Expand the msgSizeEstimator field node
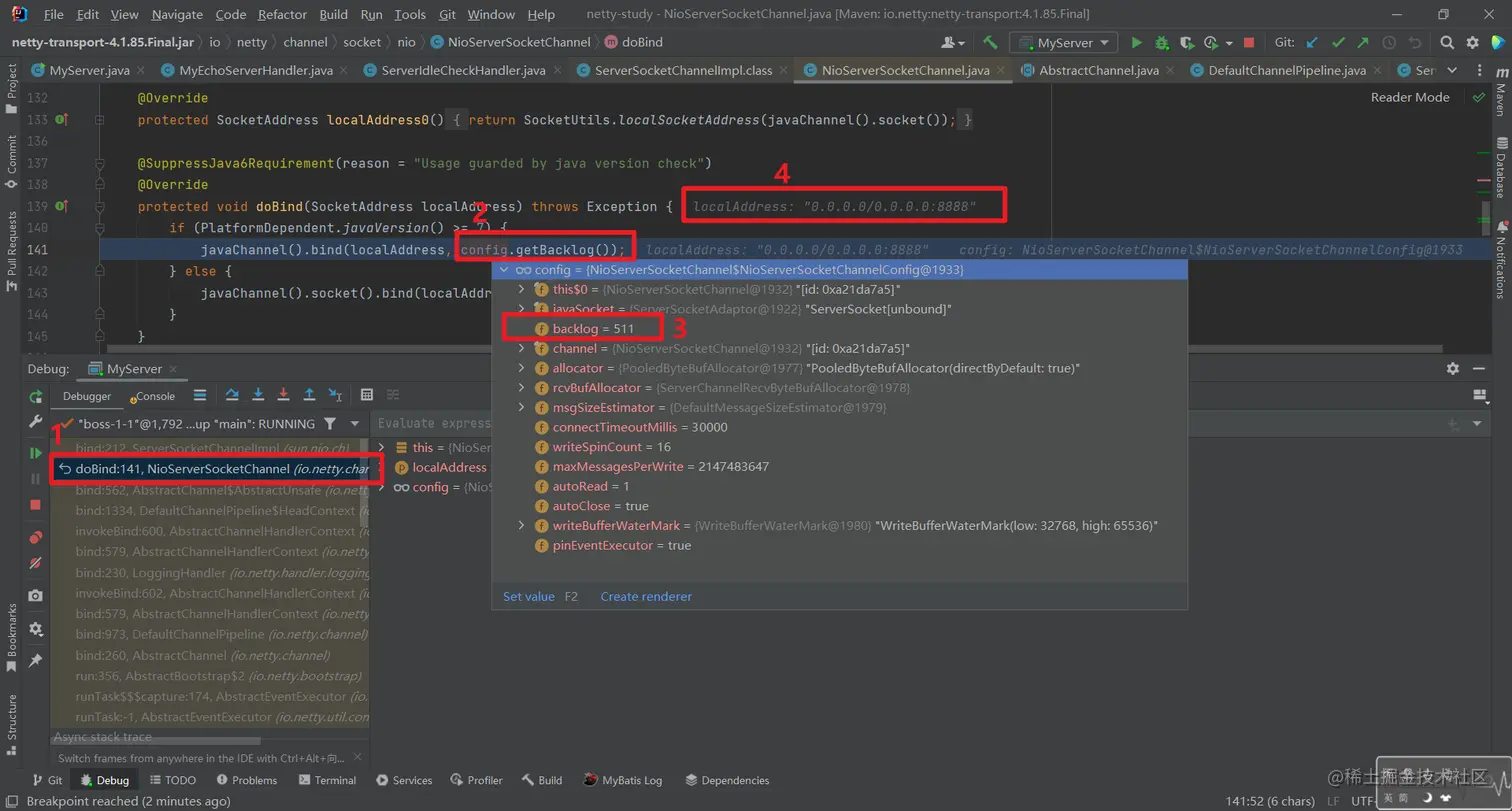The height and width of the screenshot is (811, 1512). [x=521, y=408]
